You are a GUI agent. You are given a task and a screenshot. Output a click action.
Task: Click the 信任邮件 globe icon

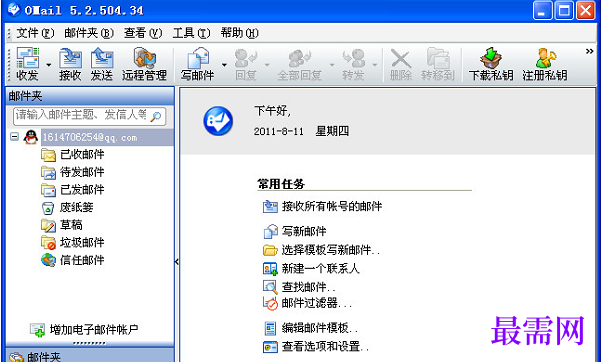(48, 260)
